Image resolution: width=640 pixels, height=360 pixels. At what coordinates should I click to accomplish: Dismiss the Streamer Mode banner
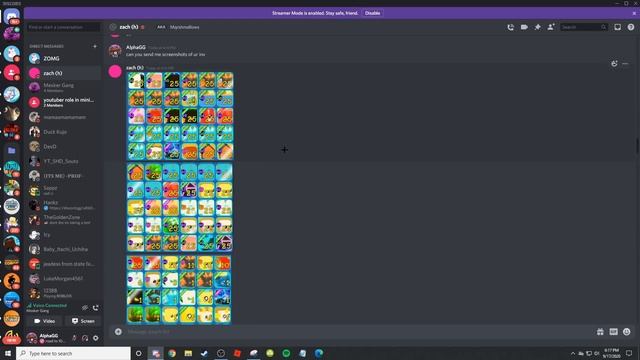pyautogui.click(x=634, y=13)
